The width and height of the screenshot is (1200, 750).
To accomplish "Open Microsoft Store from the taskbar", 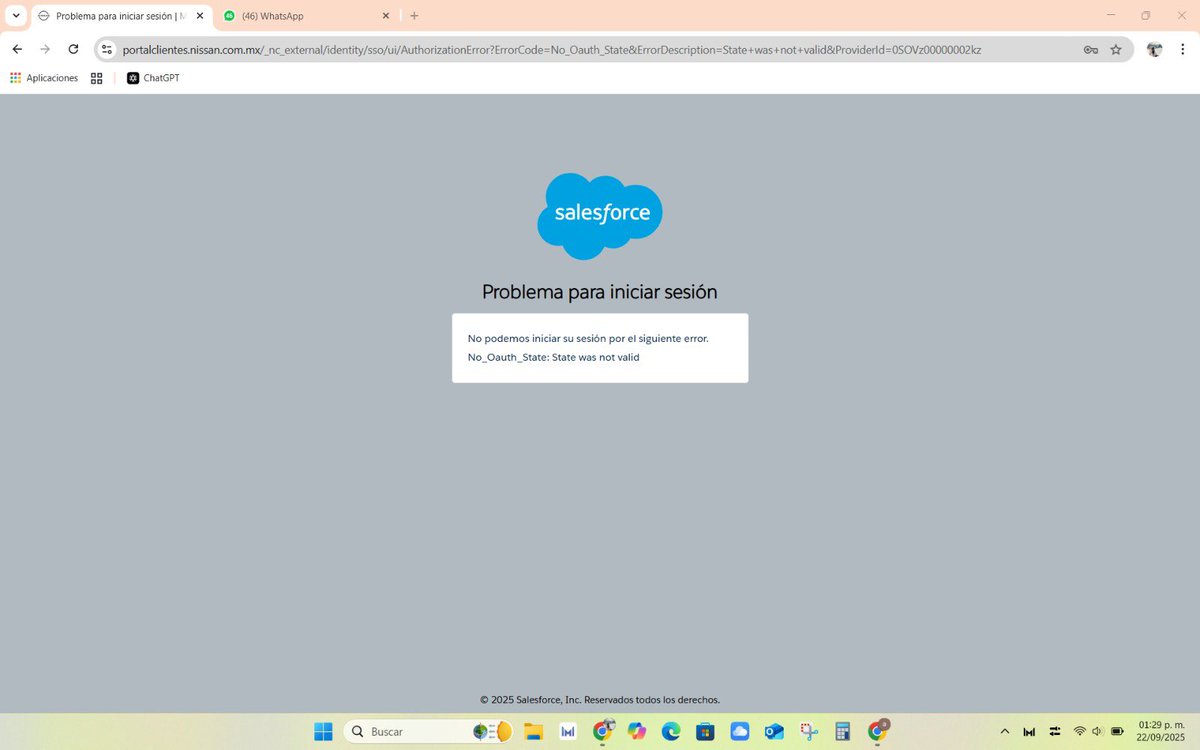I will [705, 732].
